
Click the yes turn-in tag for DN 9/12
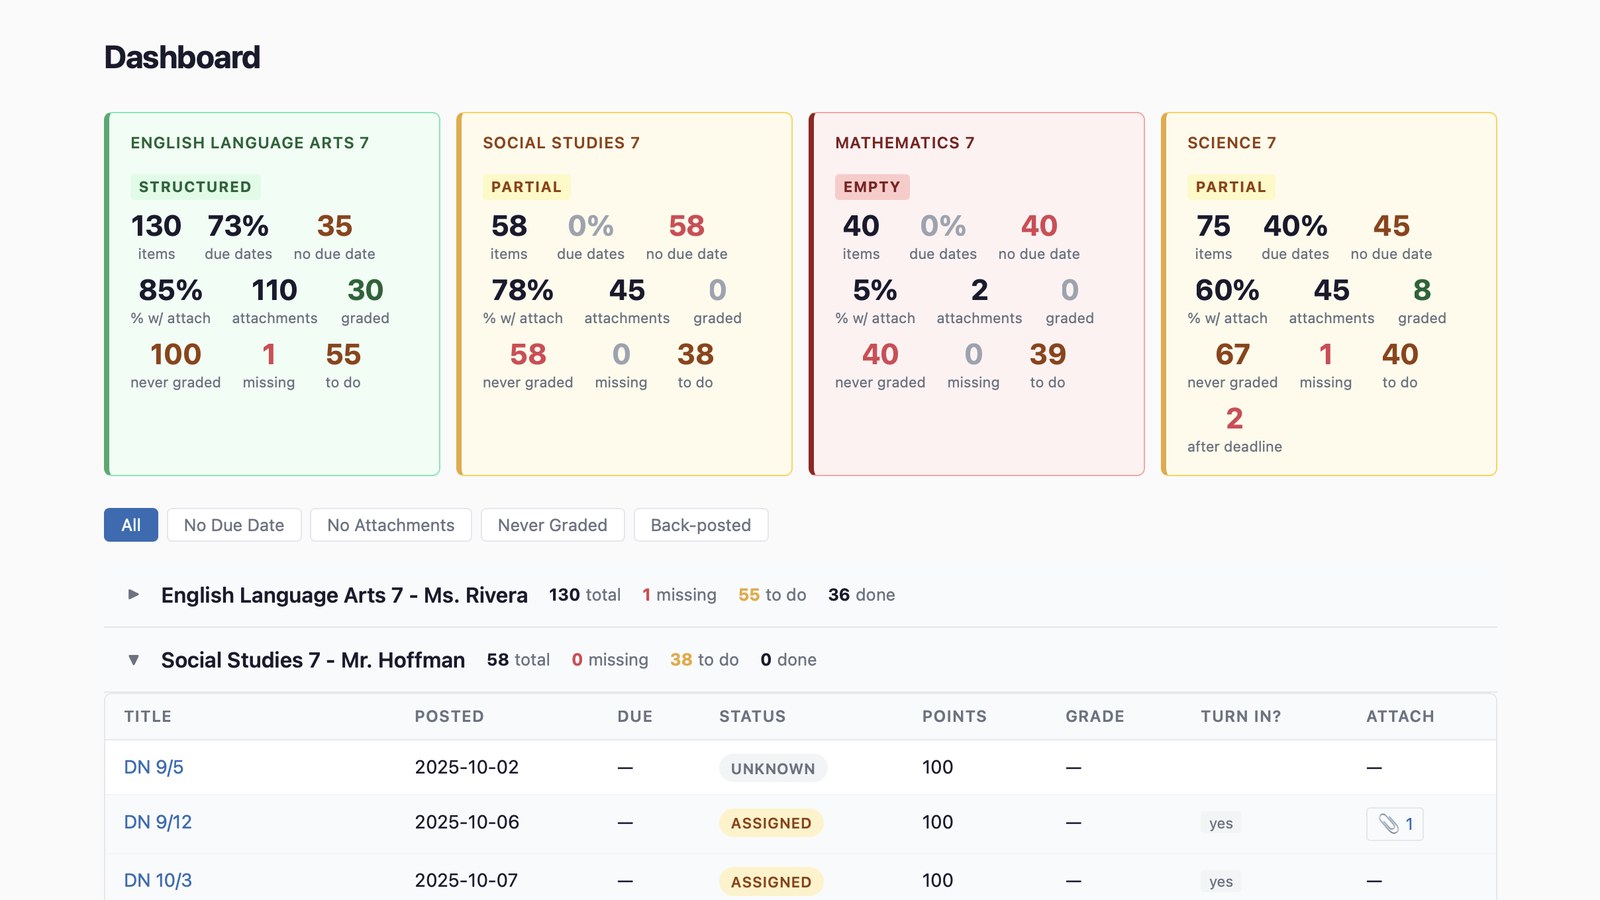coord(1221,823)
